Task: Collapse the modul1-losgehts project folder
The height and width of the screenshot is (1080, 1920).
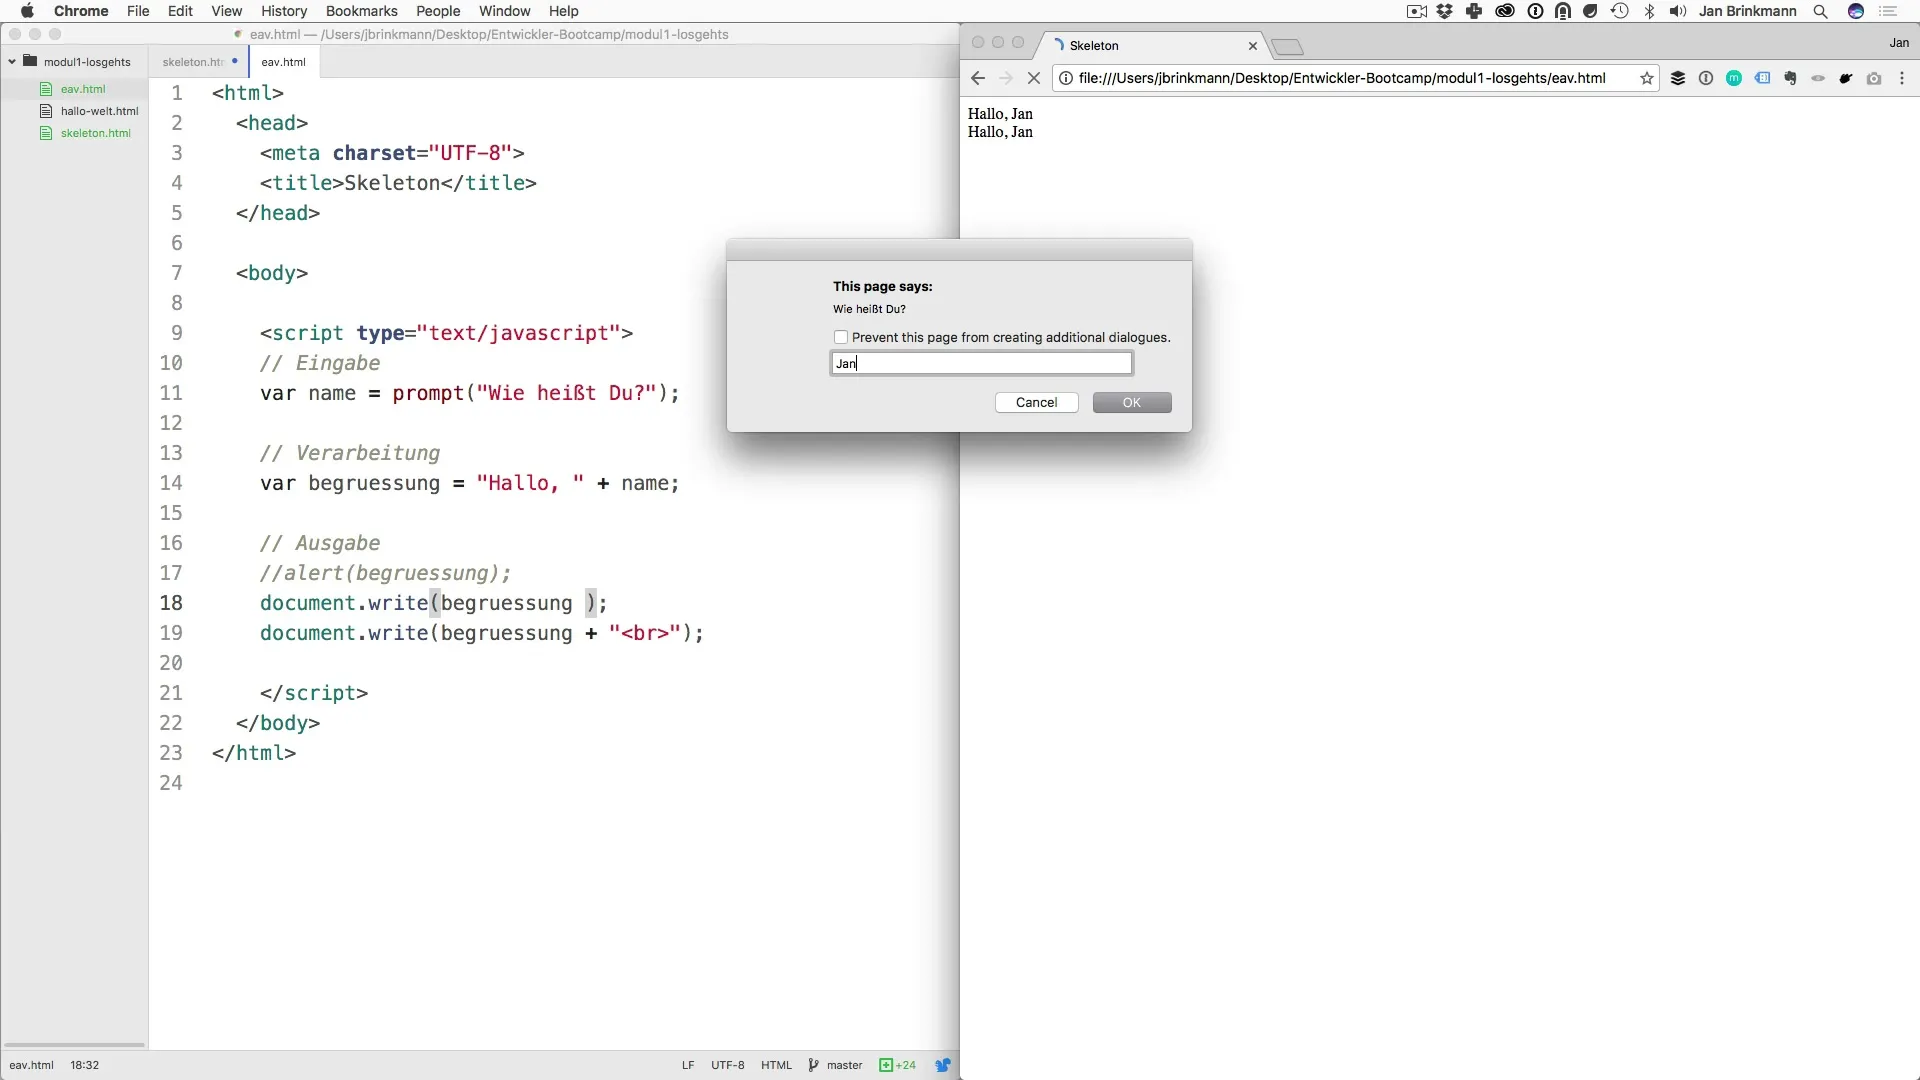Action: click(12, 62)
